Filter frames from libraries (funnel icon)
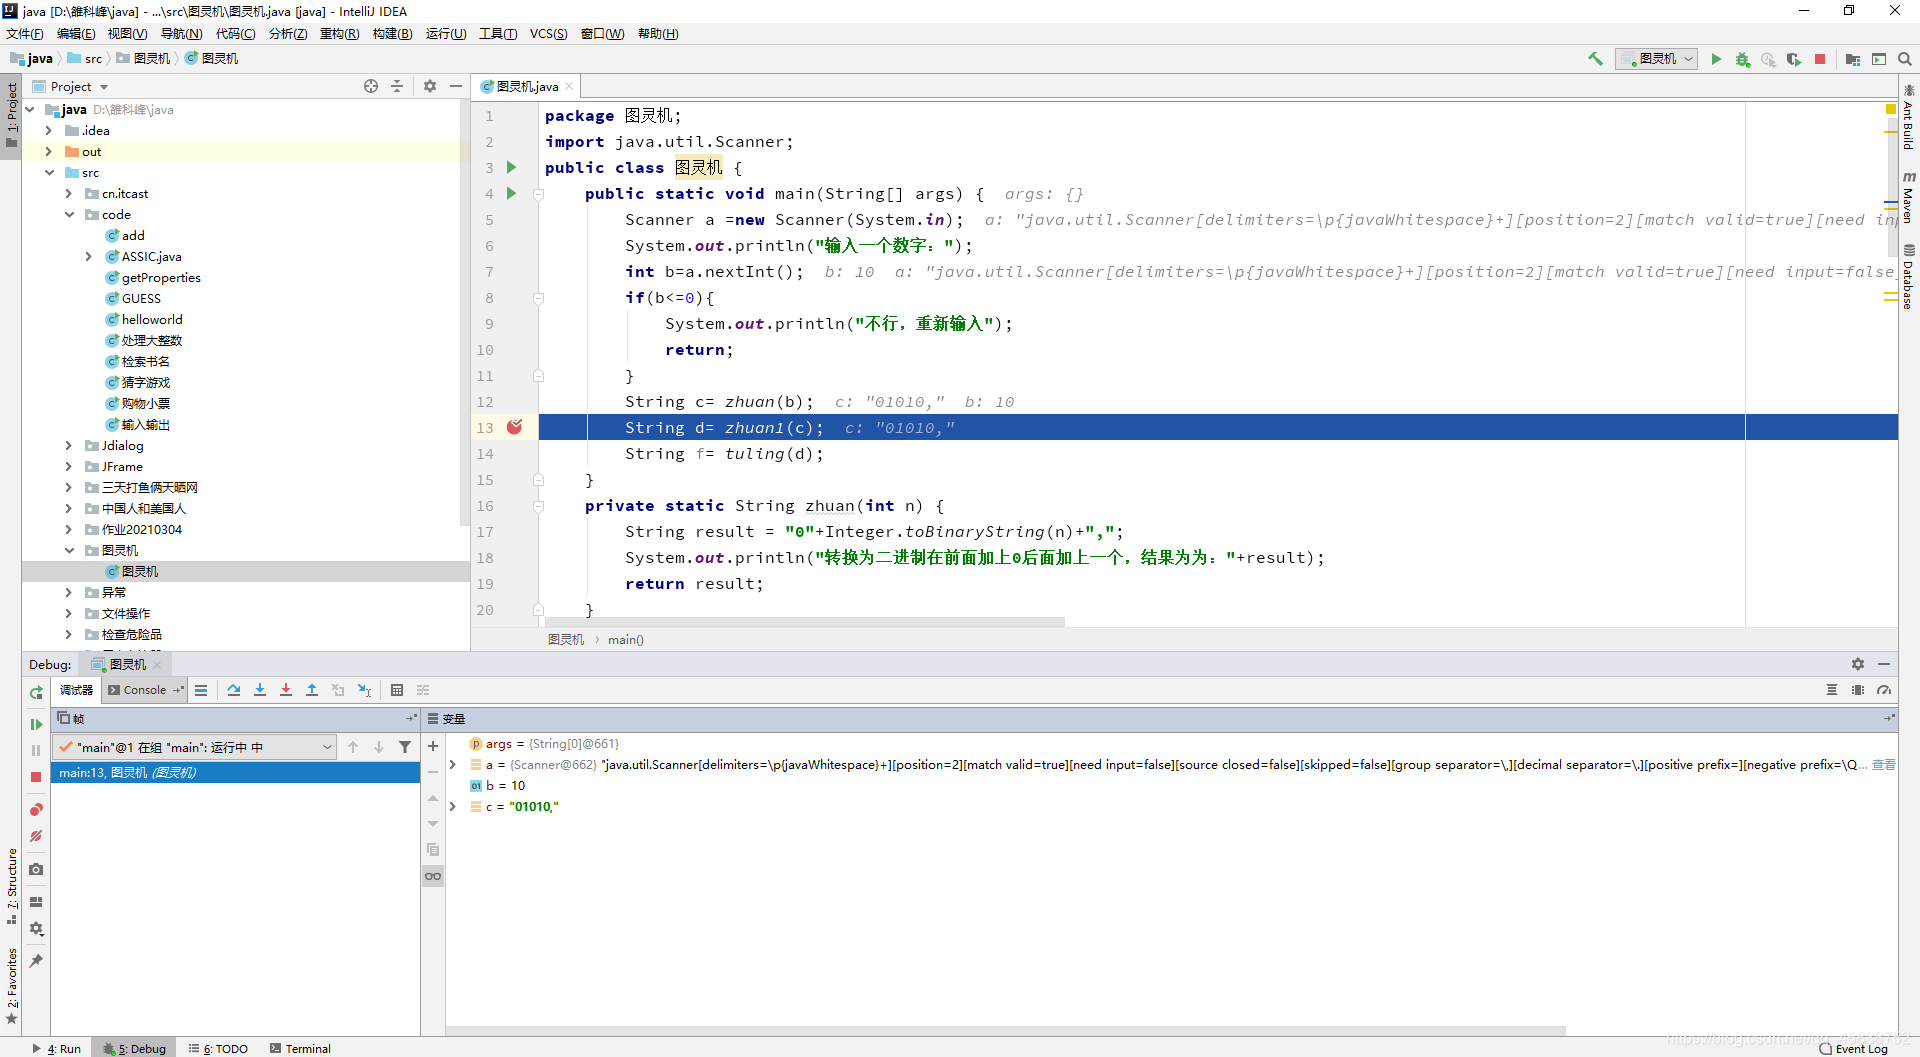This screenshot has width=1920, height=1057. point(405,747)
